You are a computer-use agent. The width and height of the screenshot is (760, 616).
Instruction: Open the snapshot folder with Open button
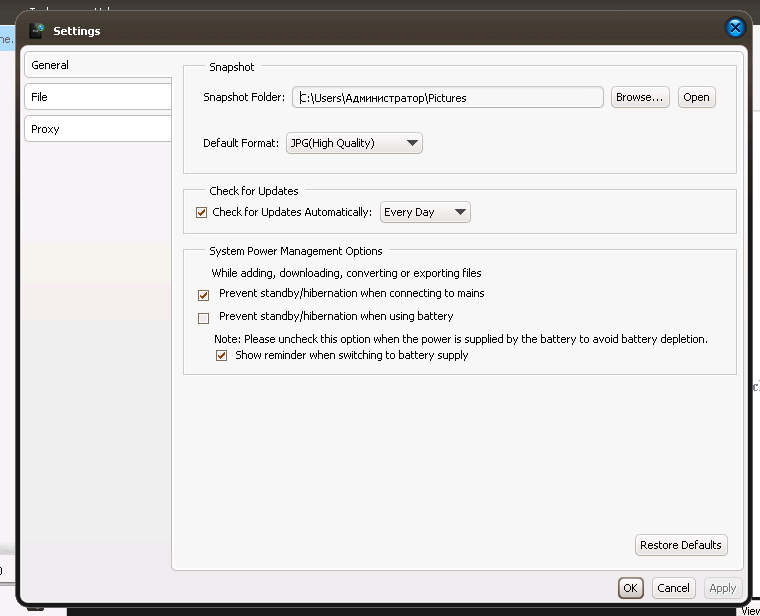click(x=697, y=97)
